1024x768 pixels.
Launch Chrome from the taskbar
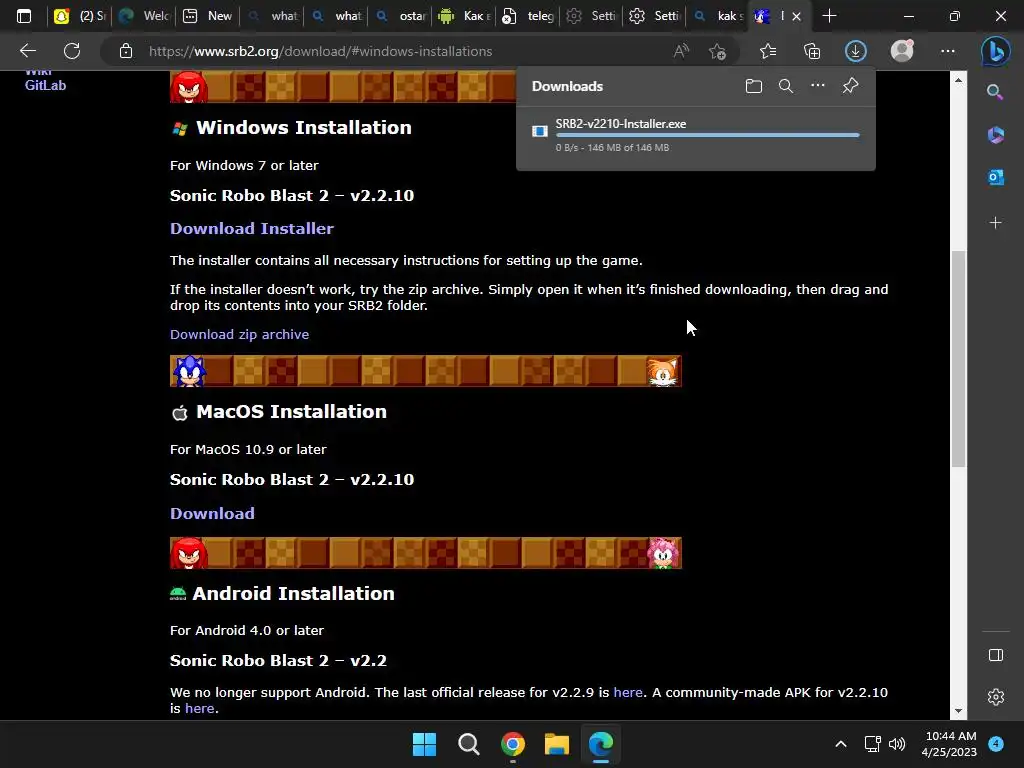[x=513, y=744]
